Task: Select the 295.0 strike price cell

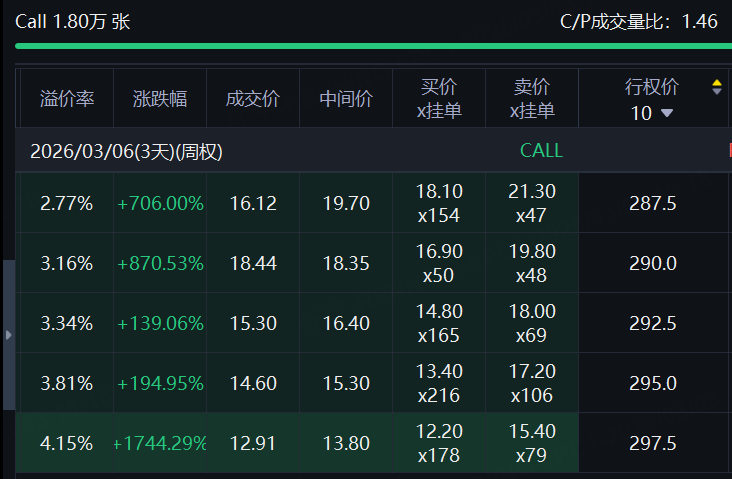Action: point(653,383)
